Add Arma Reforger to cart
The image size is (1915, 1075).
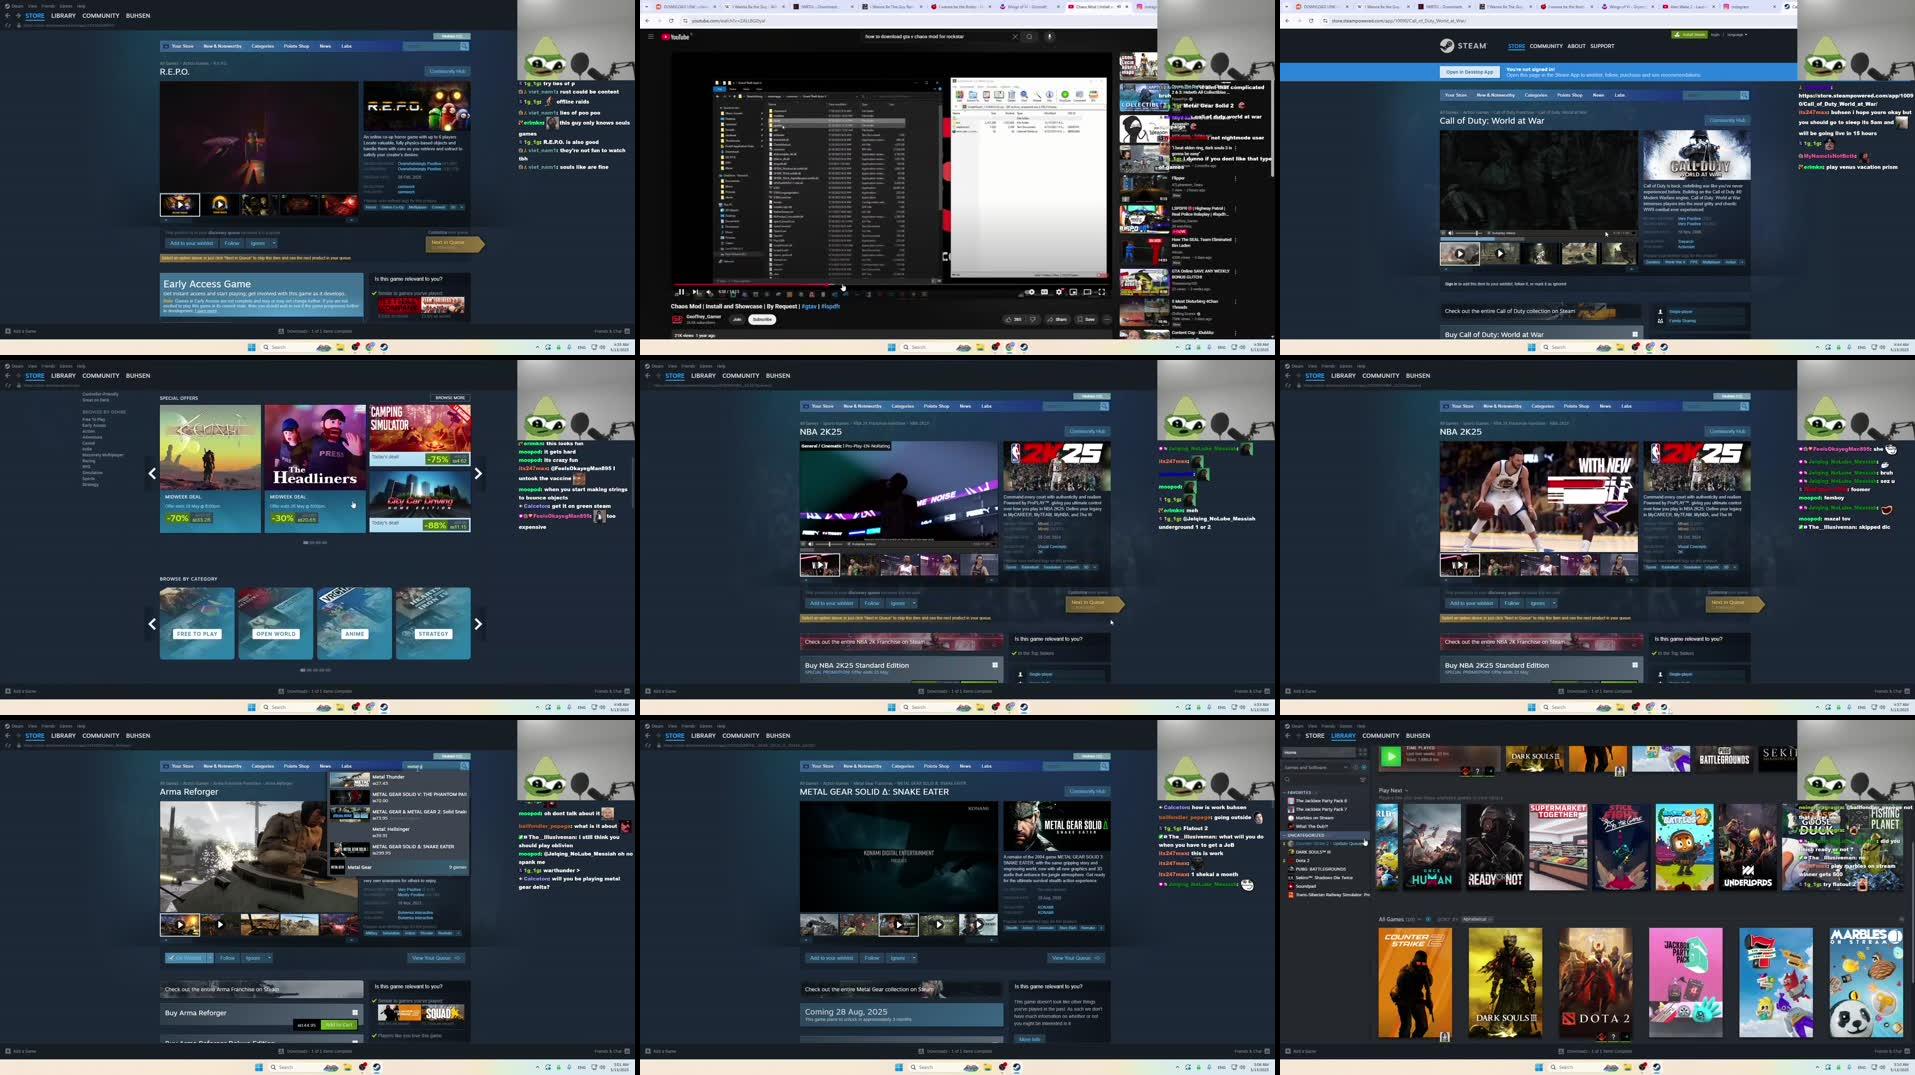[x=339, y=1024]
